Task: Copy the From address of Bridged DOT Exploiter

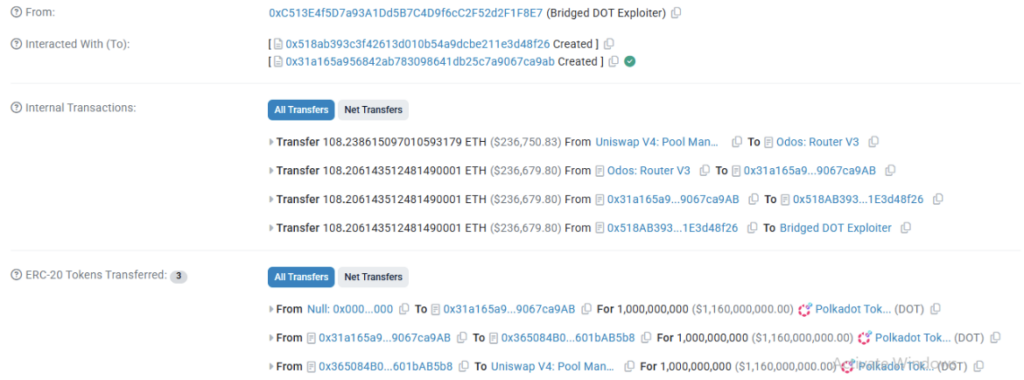Action: (676, 13)
